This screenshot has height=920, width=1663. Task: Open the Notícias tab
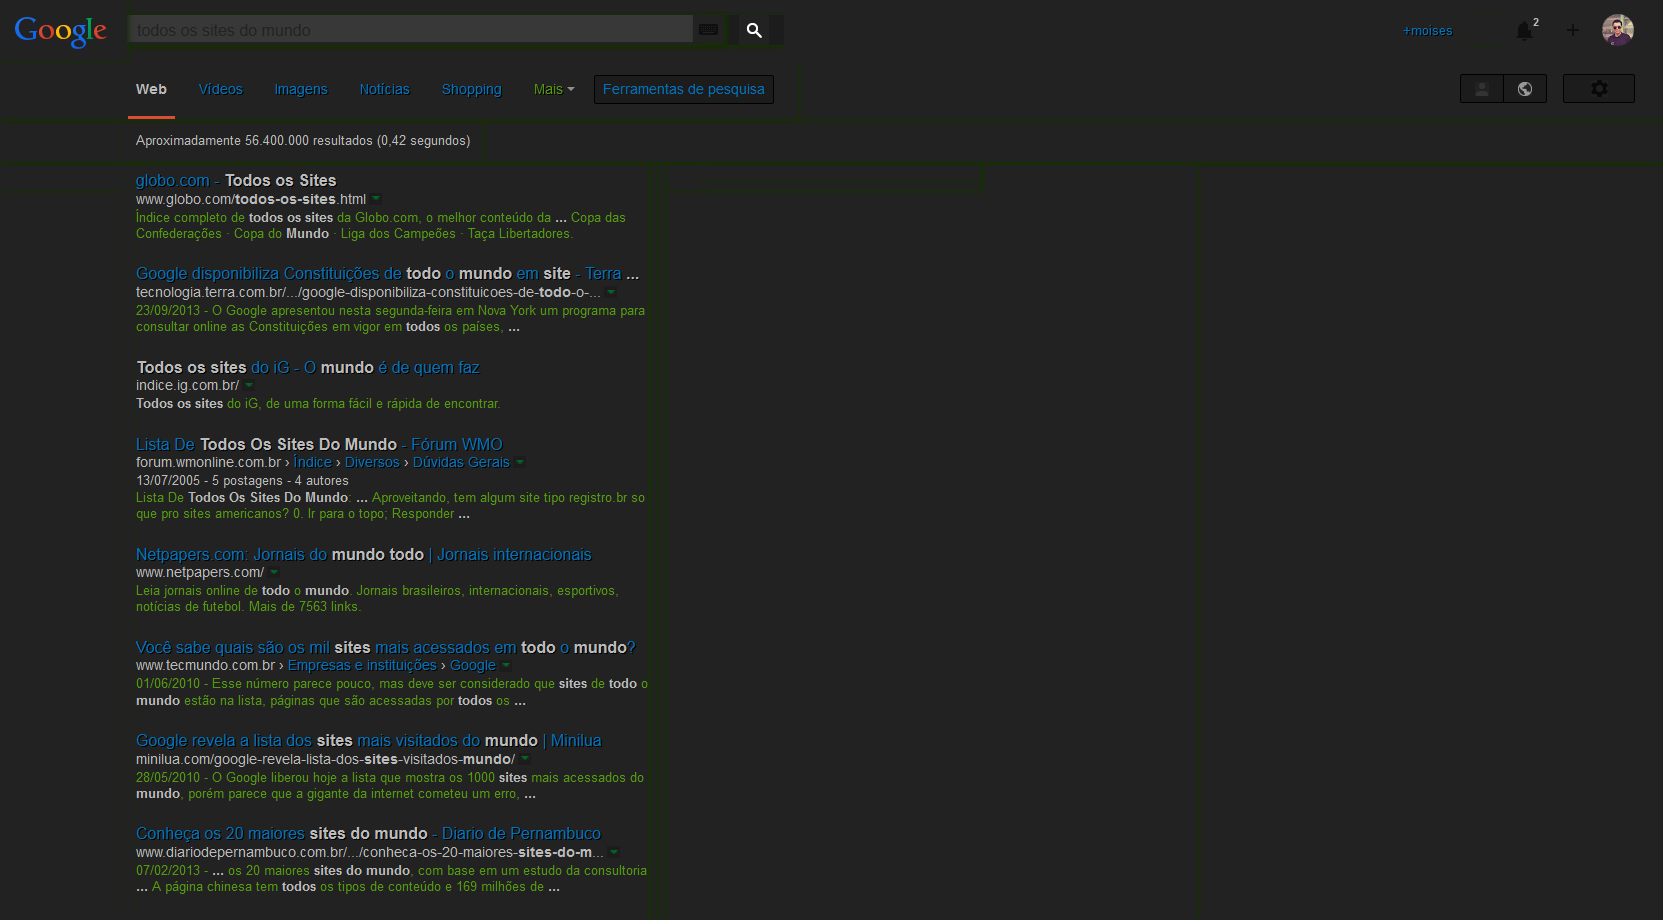pos(384,89)
